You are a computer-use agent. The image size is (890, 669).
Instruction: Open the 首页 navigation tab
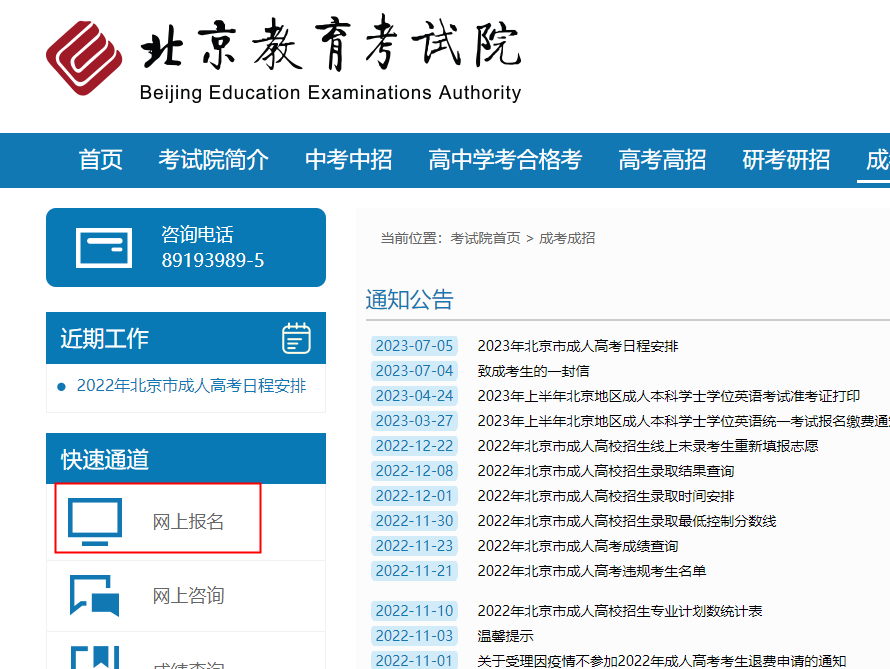pyautogui.click(x=101, y=160)
